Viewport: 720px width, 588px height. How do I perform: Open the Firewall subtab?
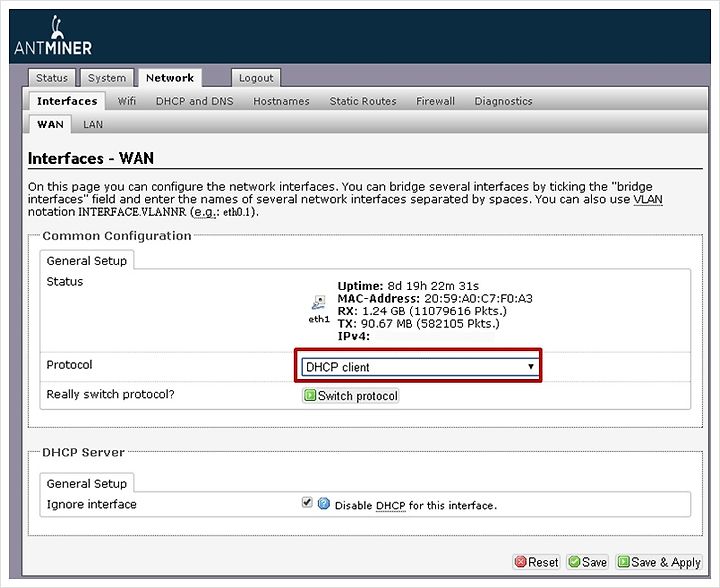435,101
